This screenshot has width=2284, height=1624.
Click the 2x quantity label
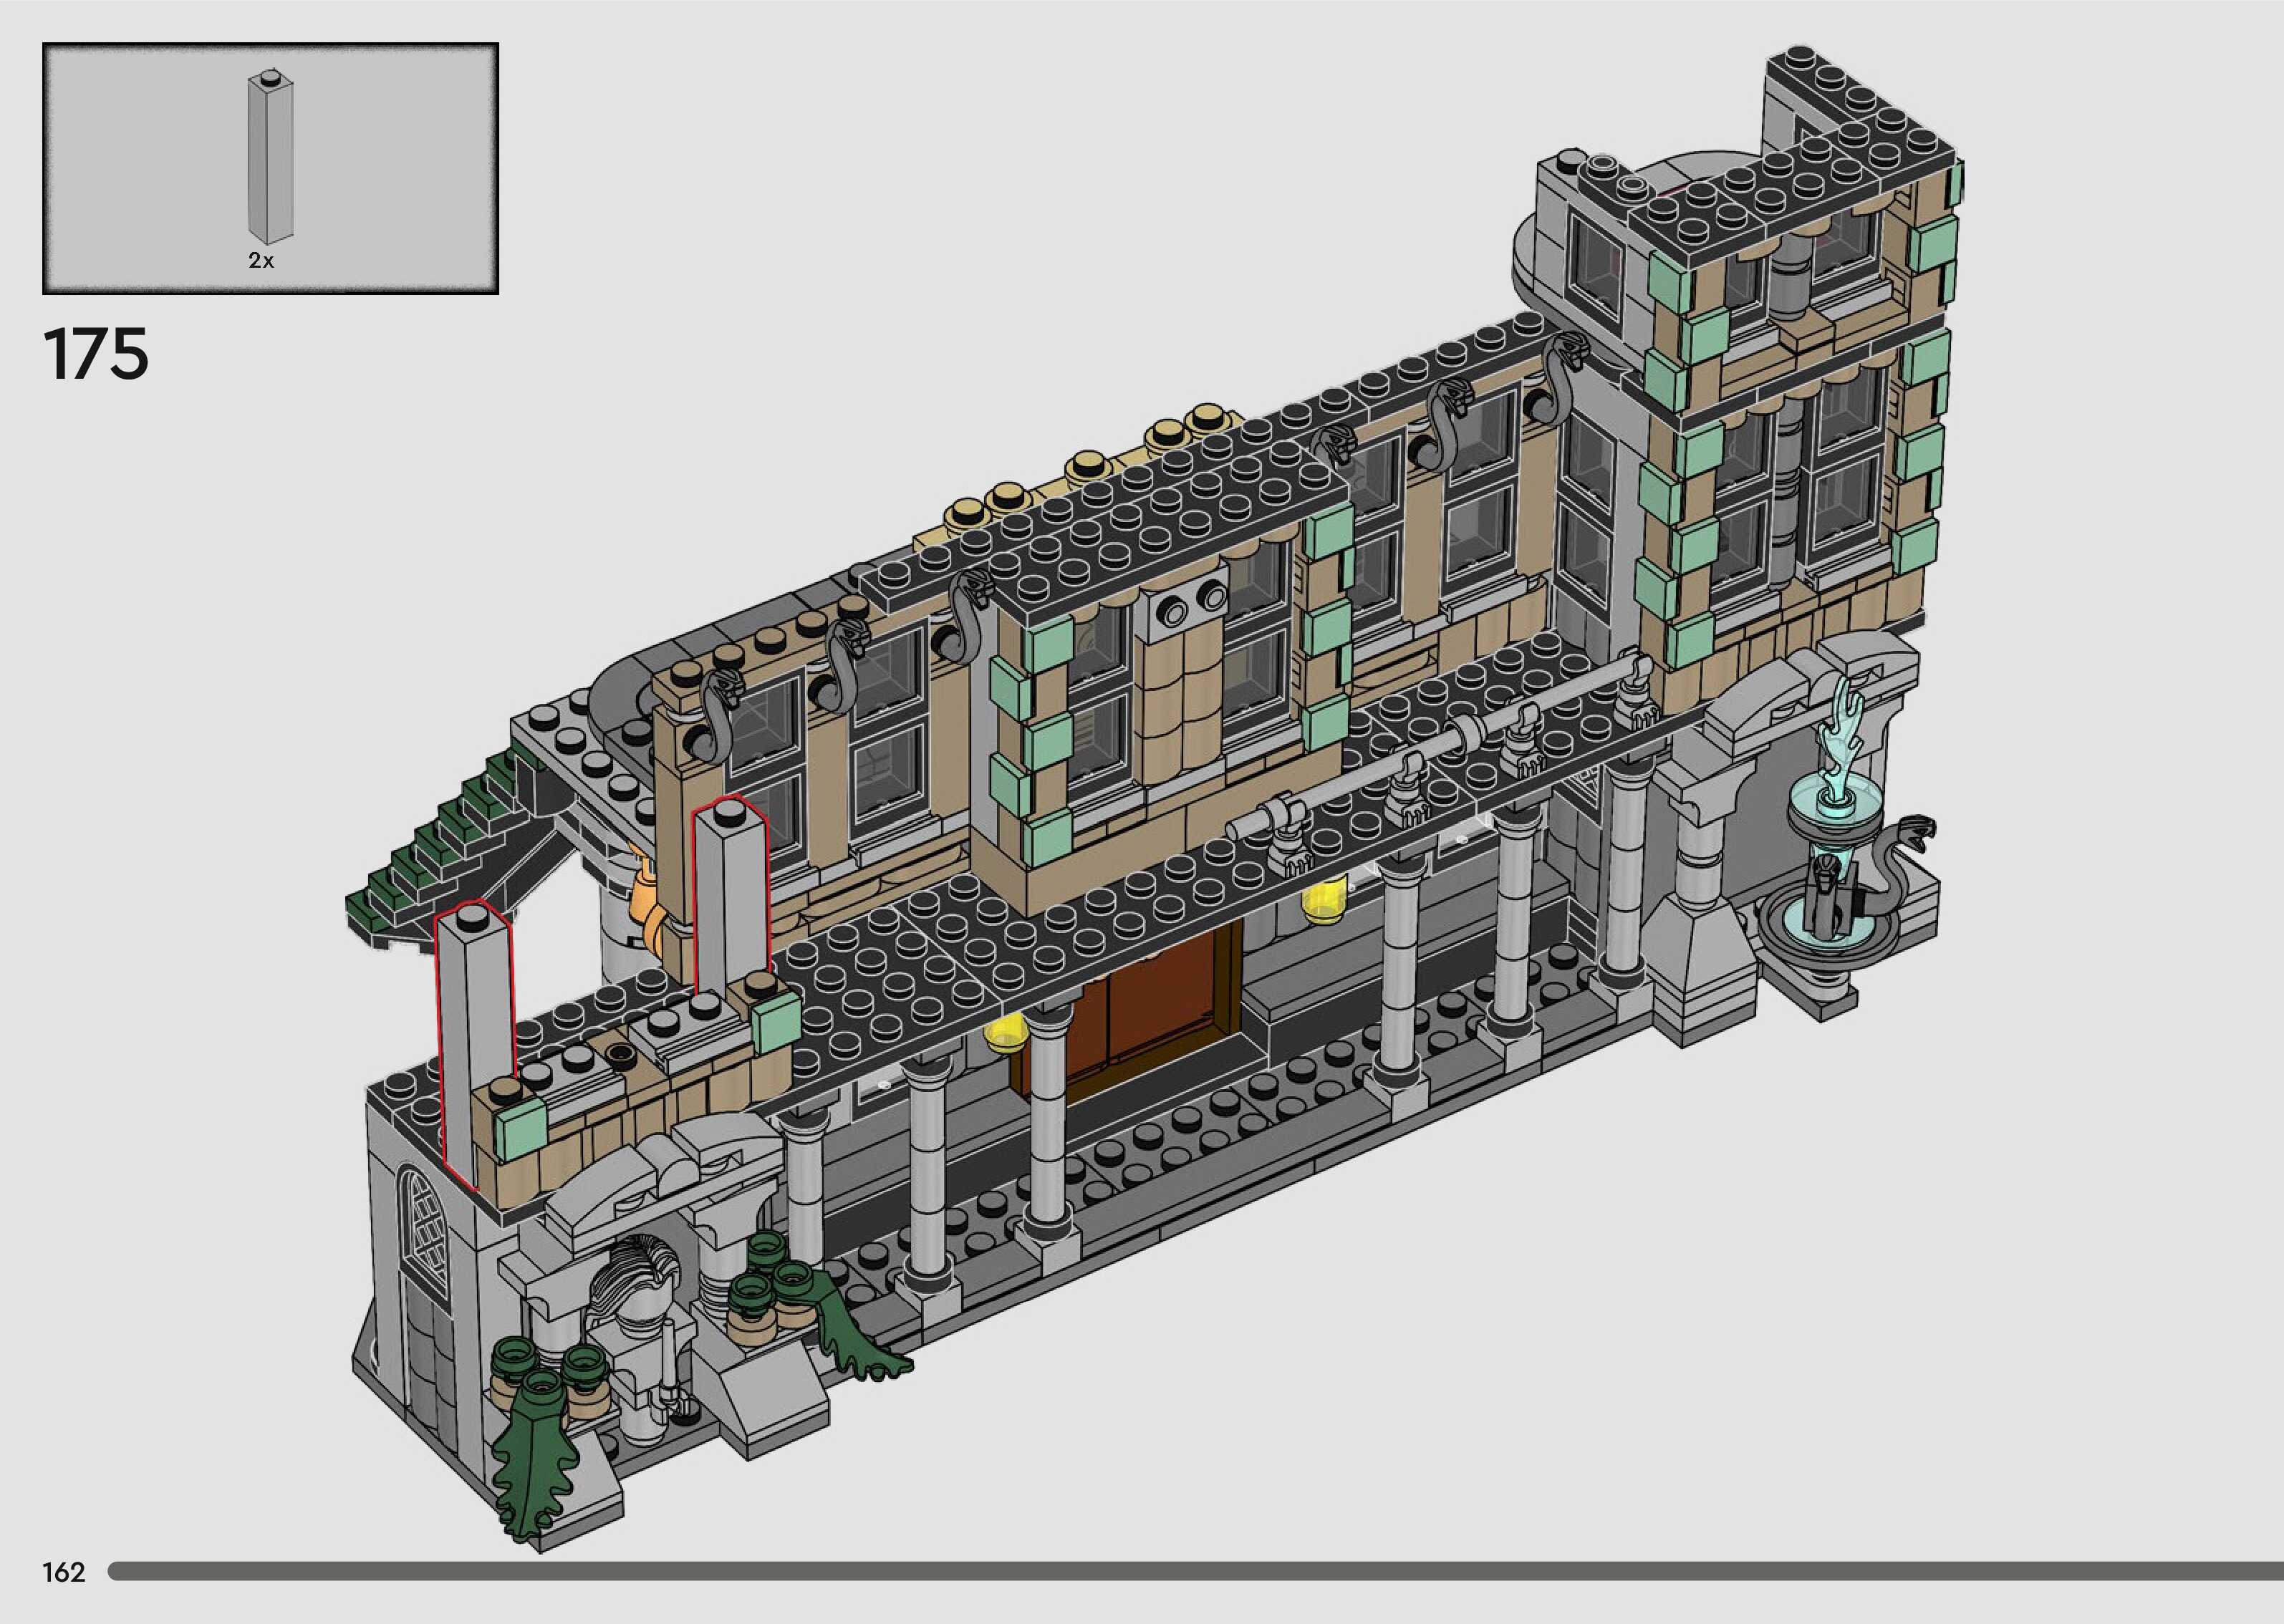[x=261, y=261]
